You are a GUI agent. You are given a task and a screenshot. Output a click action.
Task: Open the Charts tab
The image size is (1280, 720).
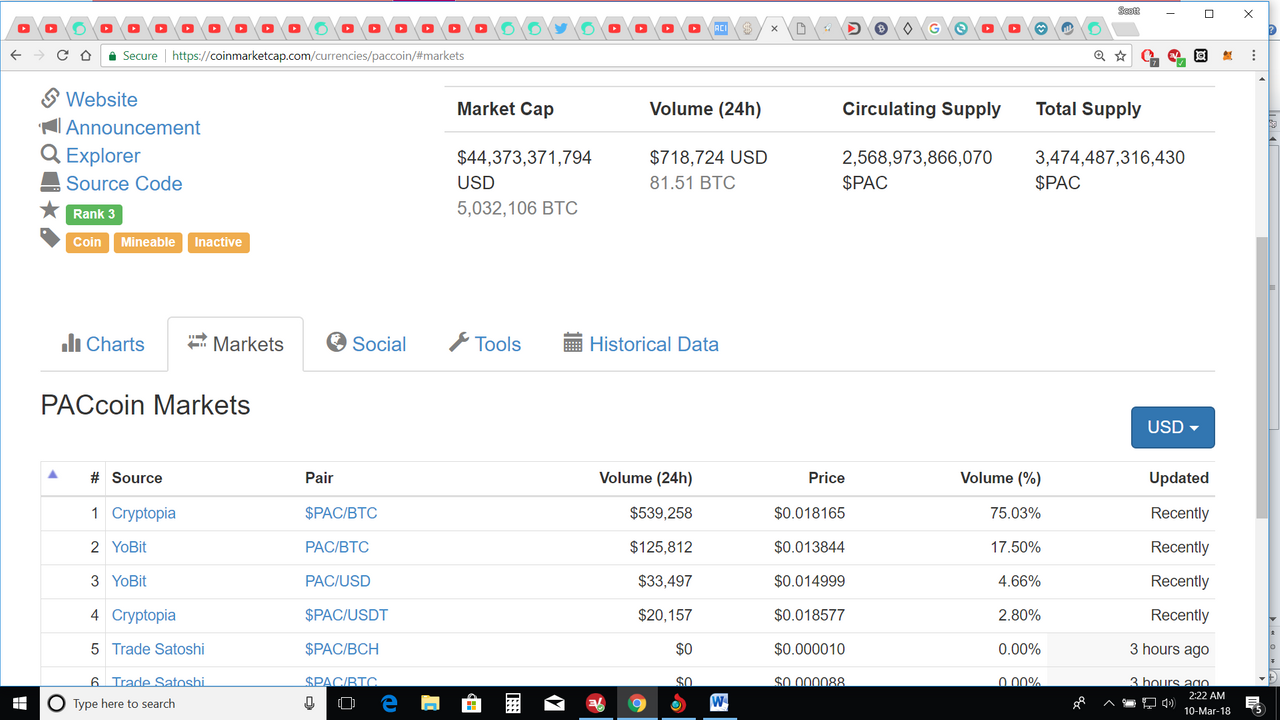coord(103,344)
